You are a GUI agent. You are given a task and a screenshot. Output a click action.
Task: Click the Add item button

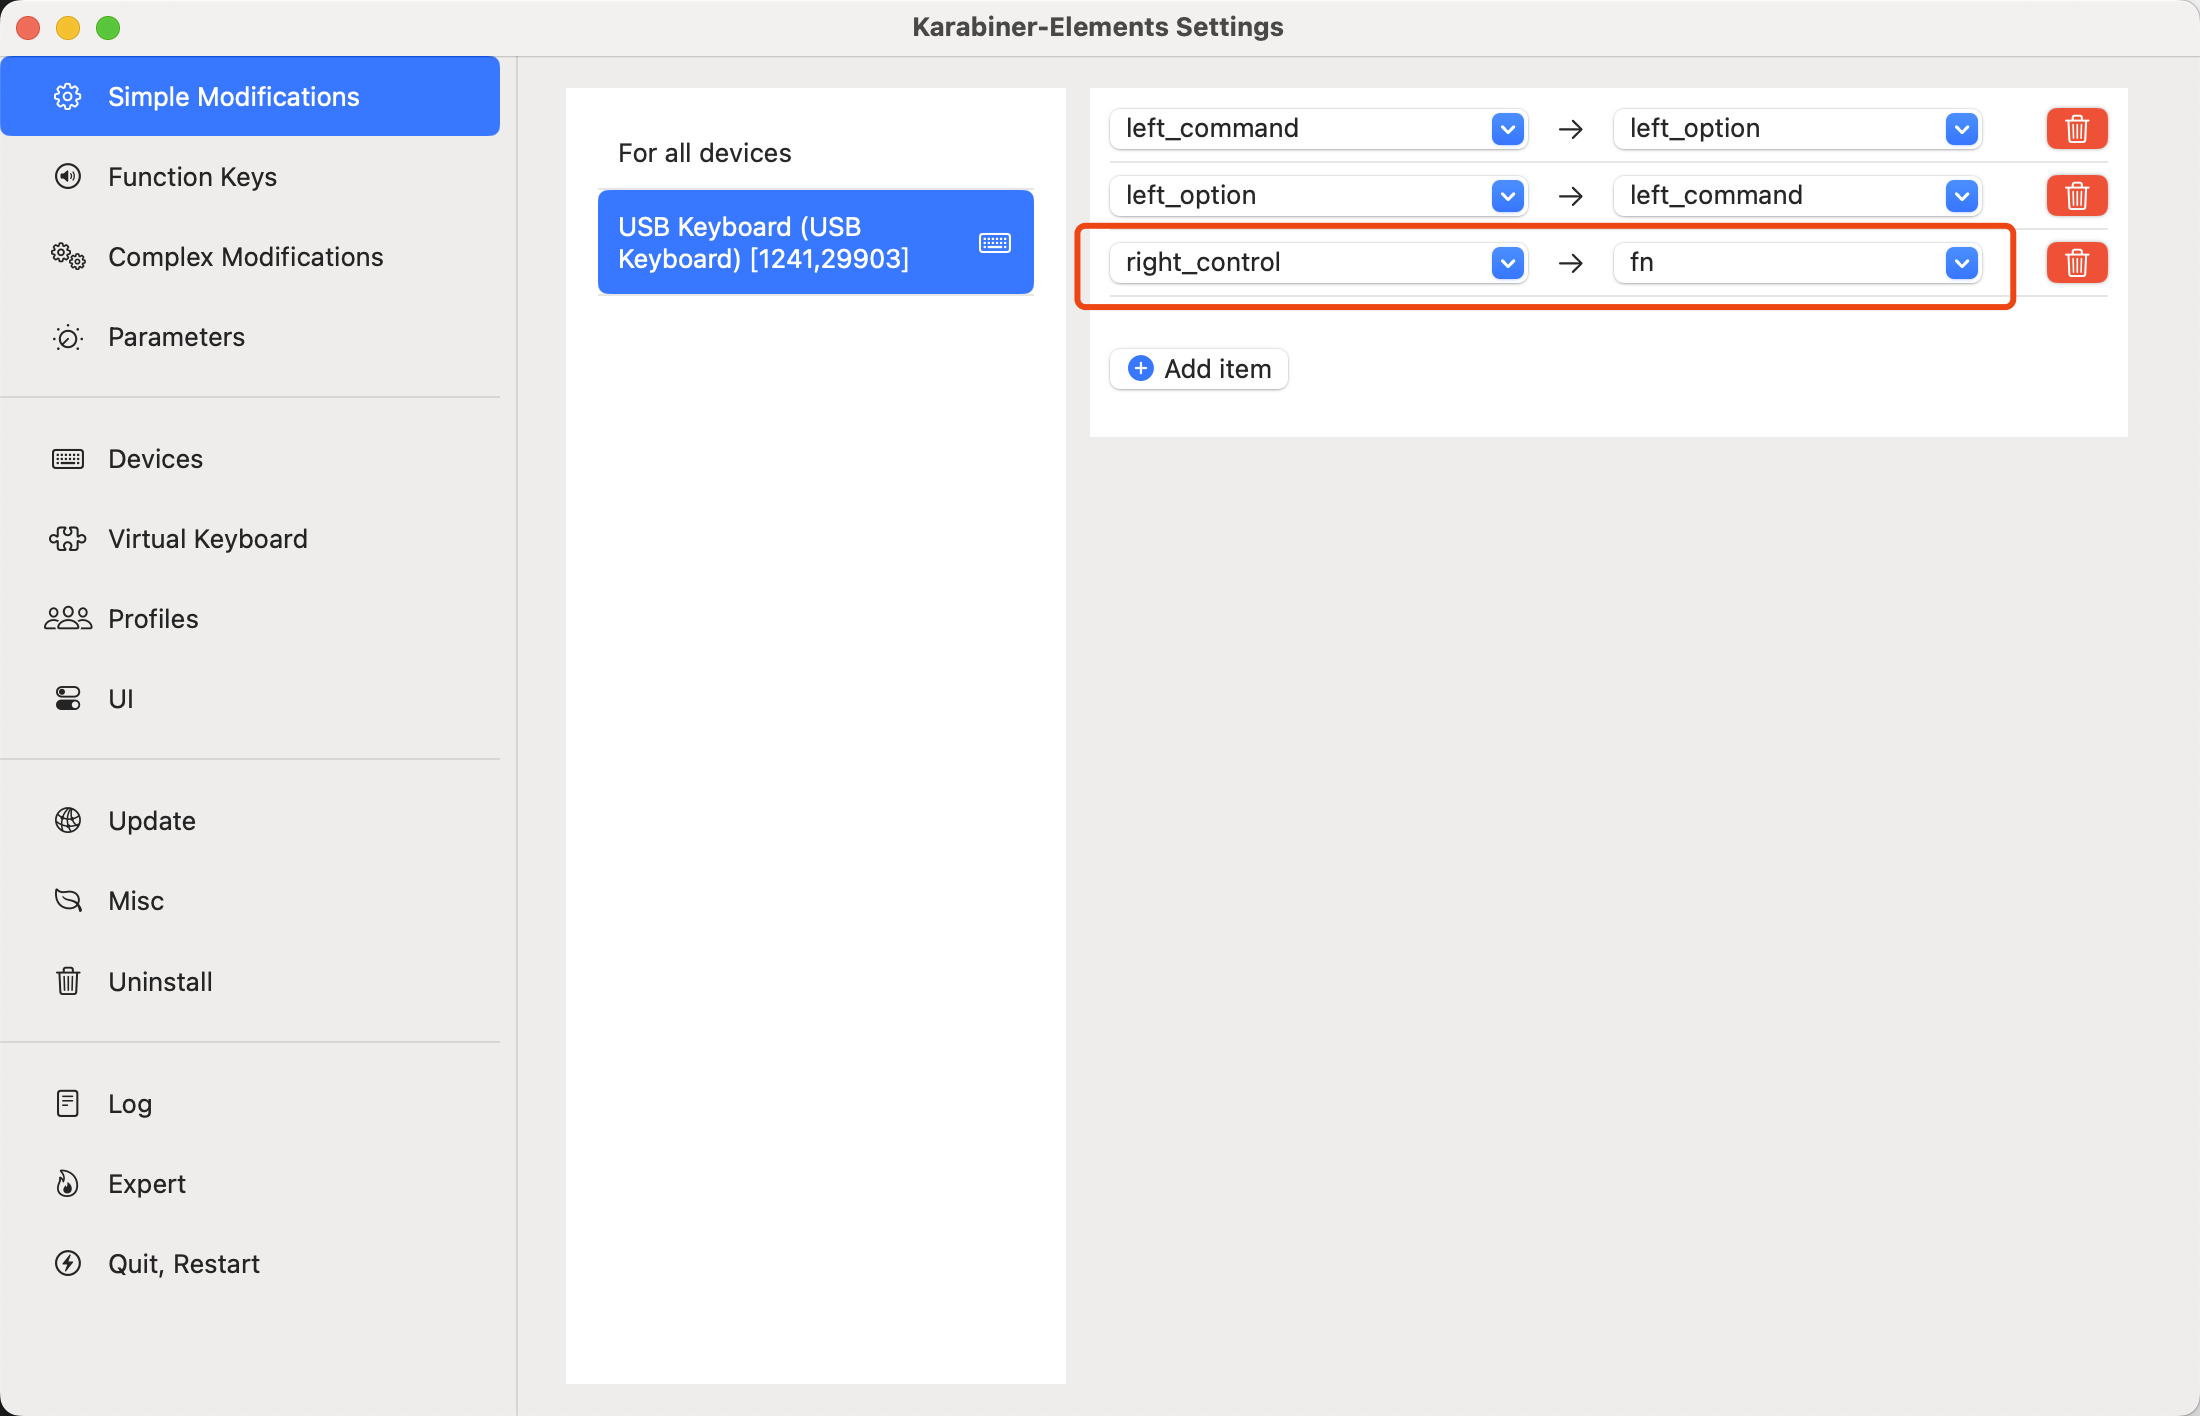point(1198,369)
